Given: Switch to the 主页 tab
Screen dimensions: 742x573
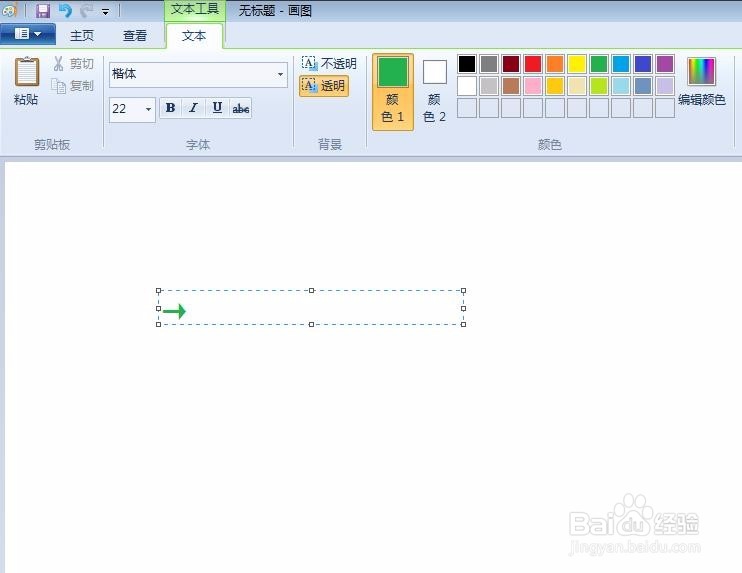Looking at the screenshot, I should pyautogui.click(x=82, y=35).
